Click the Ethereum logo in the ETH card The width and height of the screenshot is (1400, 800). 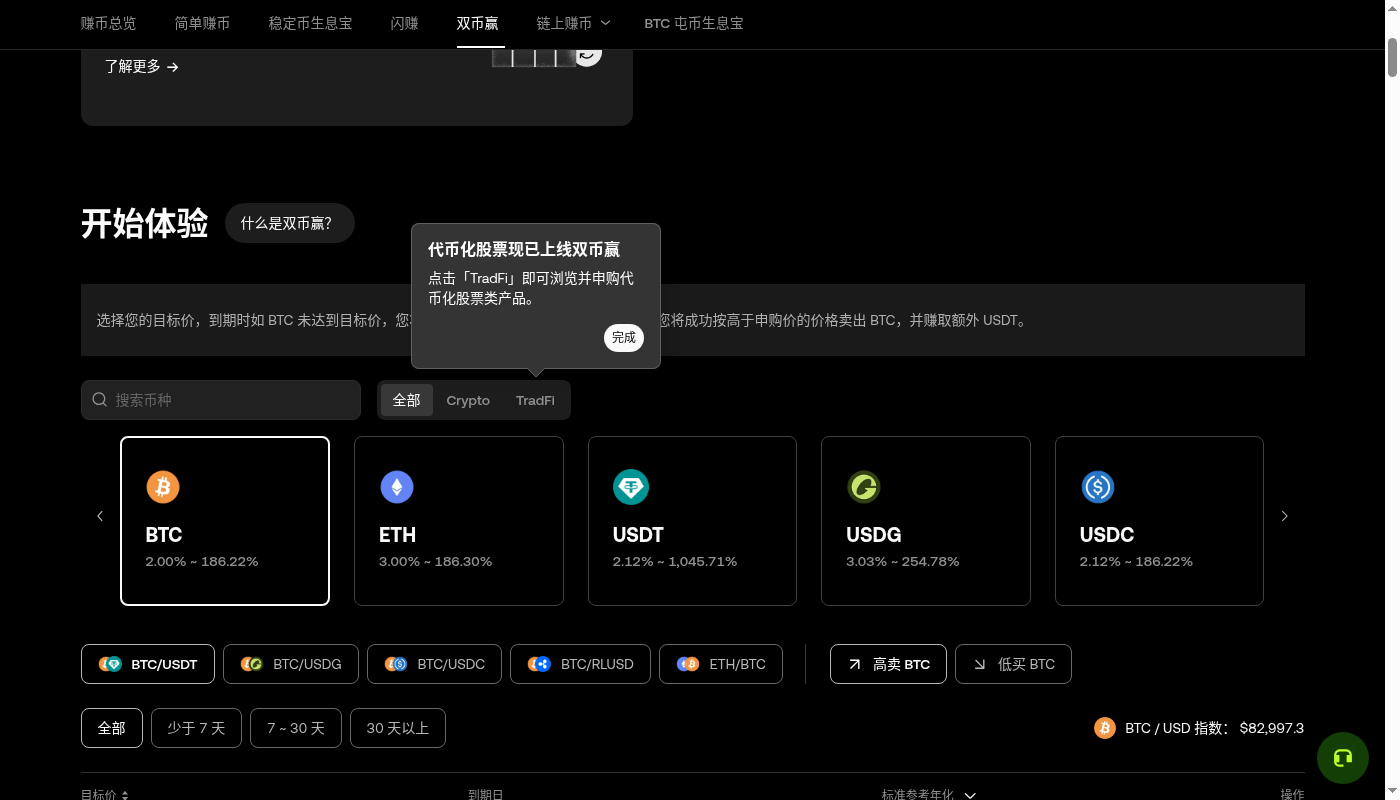[x=397, y=487]
